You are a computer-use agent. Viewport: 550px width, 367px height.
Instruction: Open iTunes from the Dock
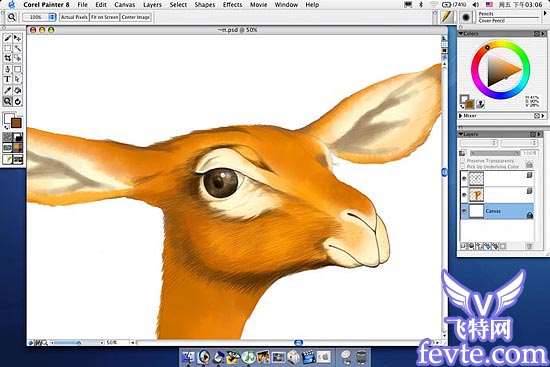[249, 357]
